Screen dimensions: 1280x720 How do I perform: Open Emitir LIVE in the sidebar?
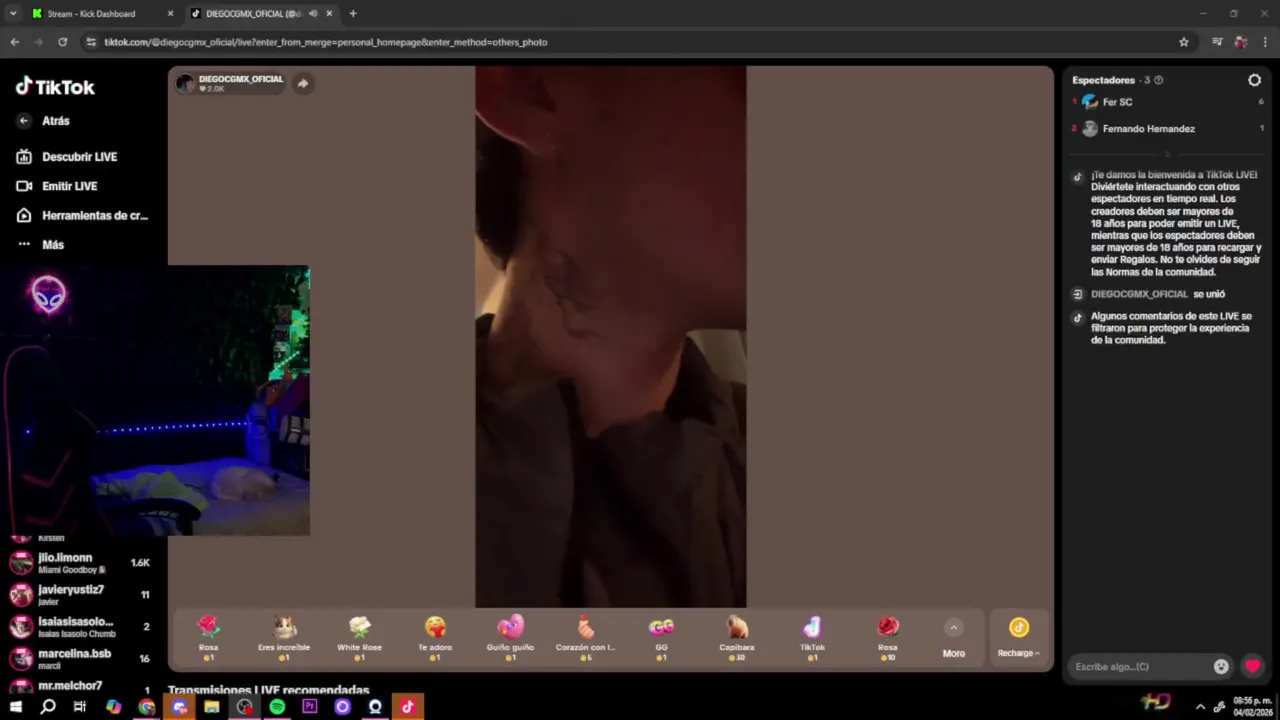pos(58,186)
